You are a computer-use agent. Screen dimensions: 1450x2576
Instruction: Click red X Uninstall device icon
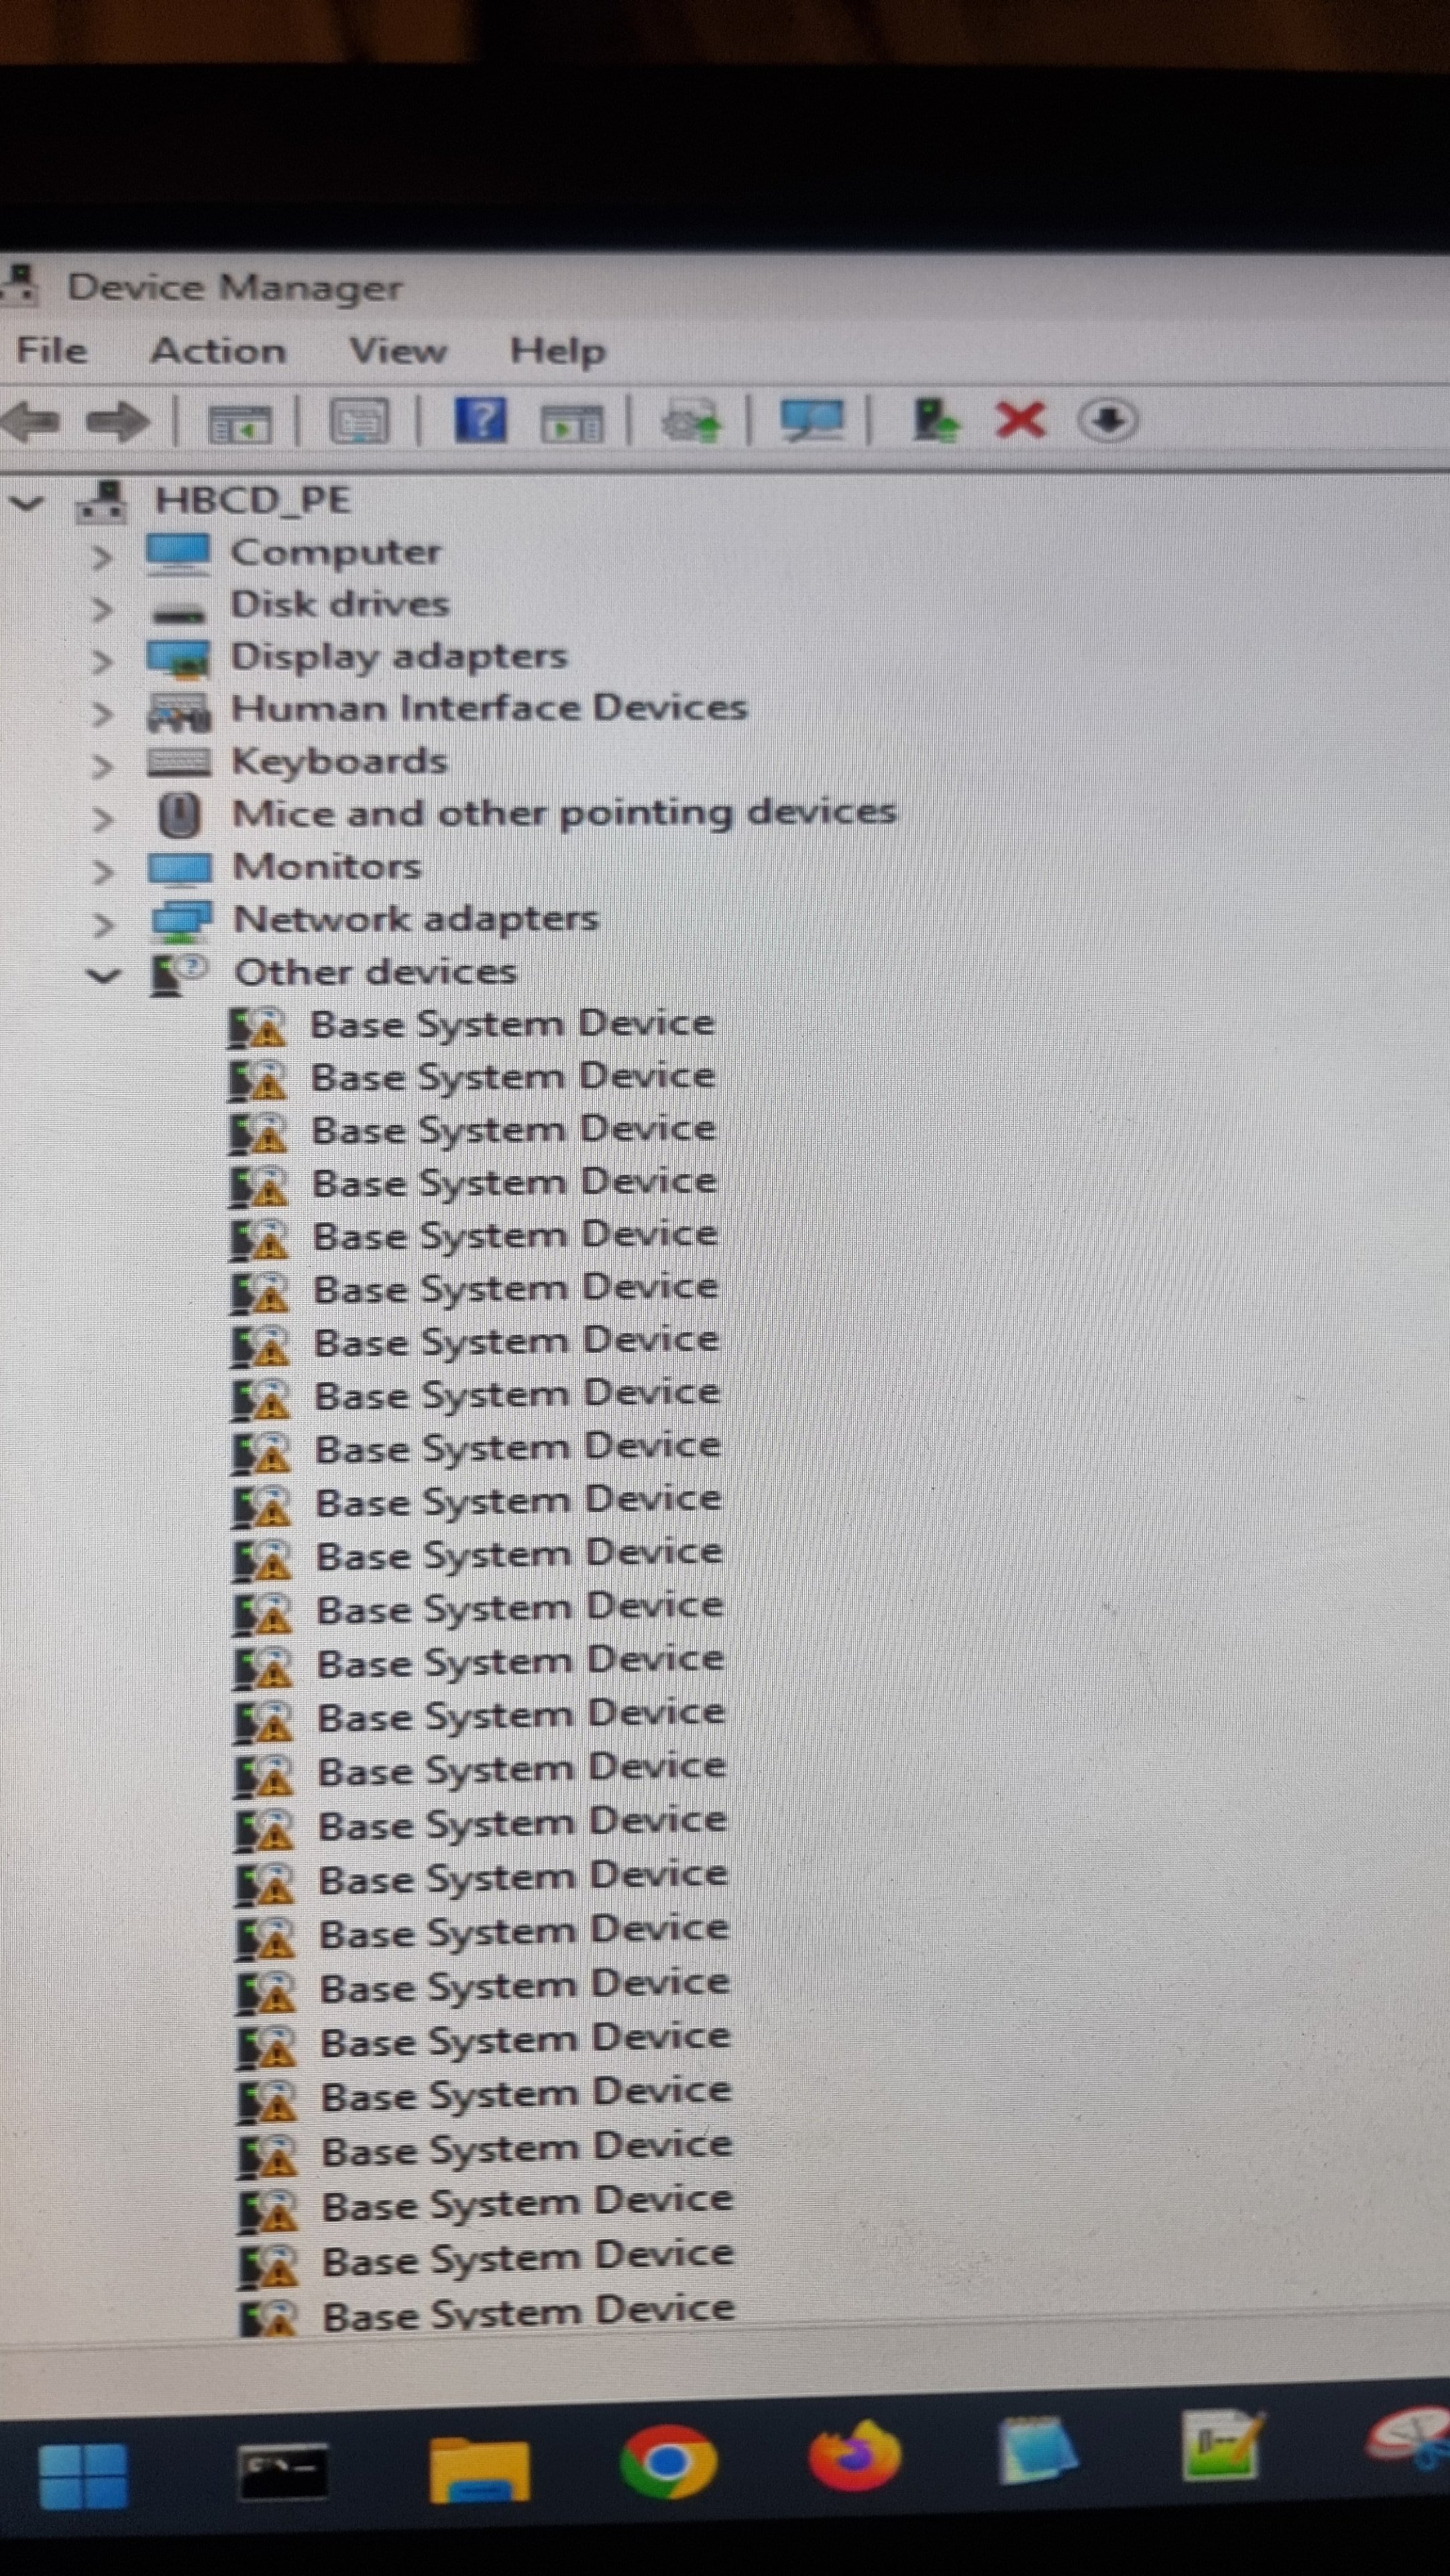click(1020, 420)
